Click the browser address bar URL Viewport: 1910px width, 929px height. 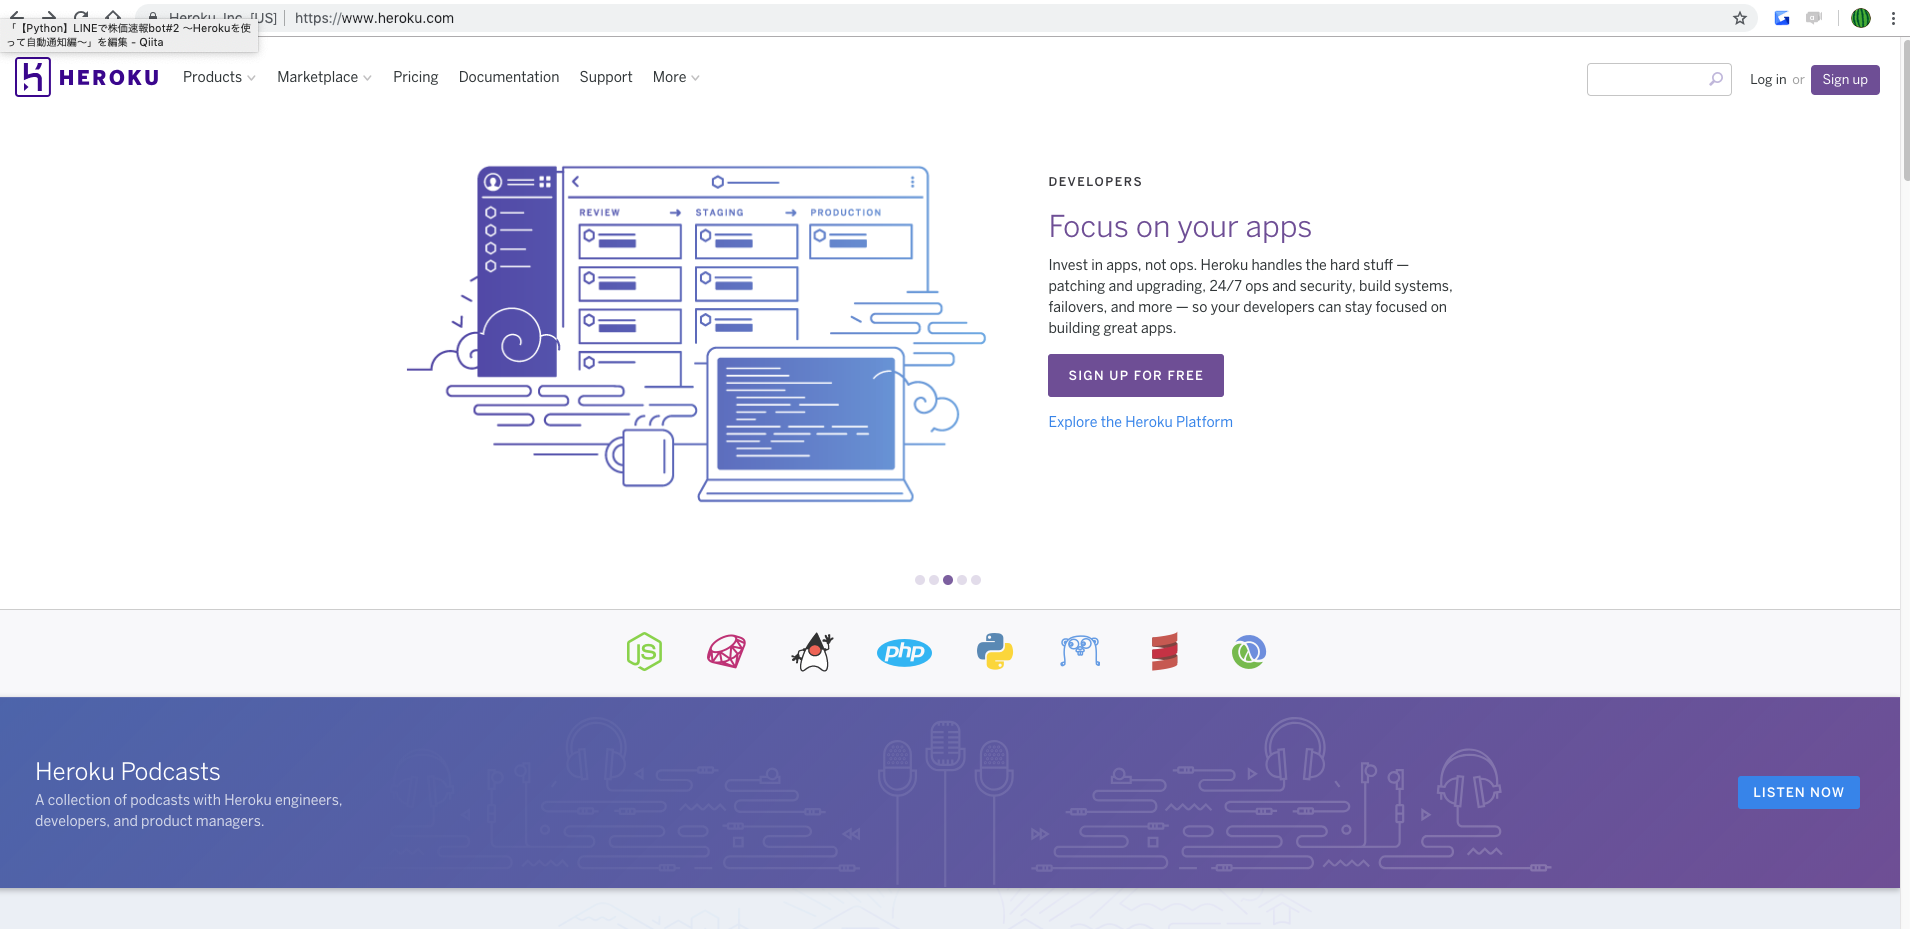374,18
